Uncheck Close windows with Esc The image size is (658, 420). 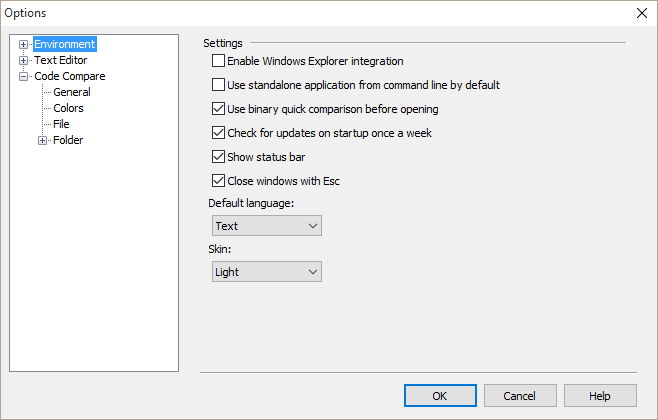click(219, 181)
